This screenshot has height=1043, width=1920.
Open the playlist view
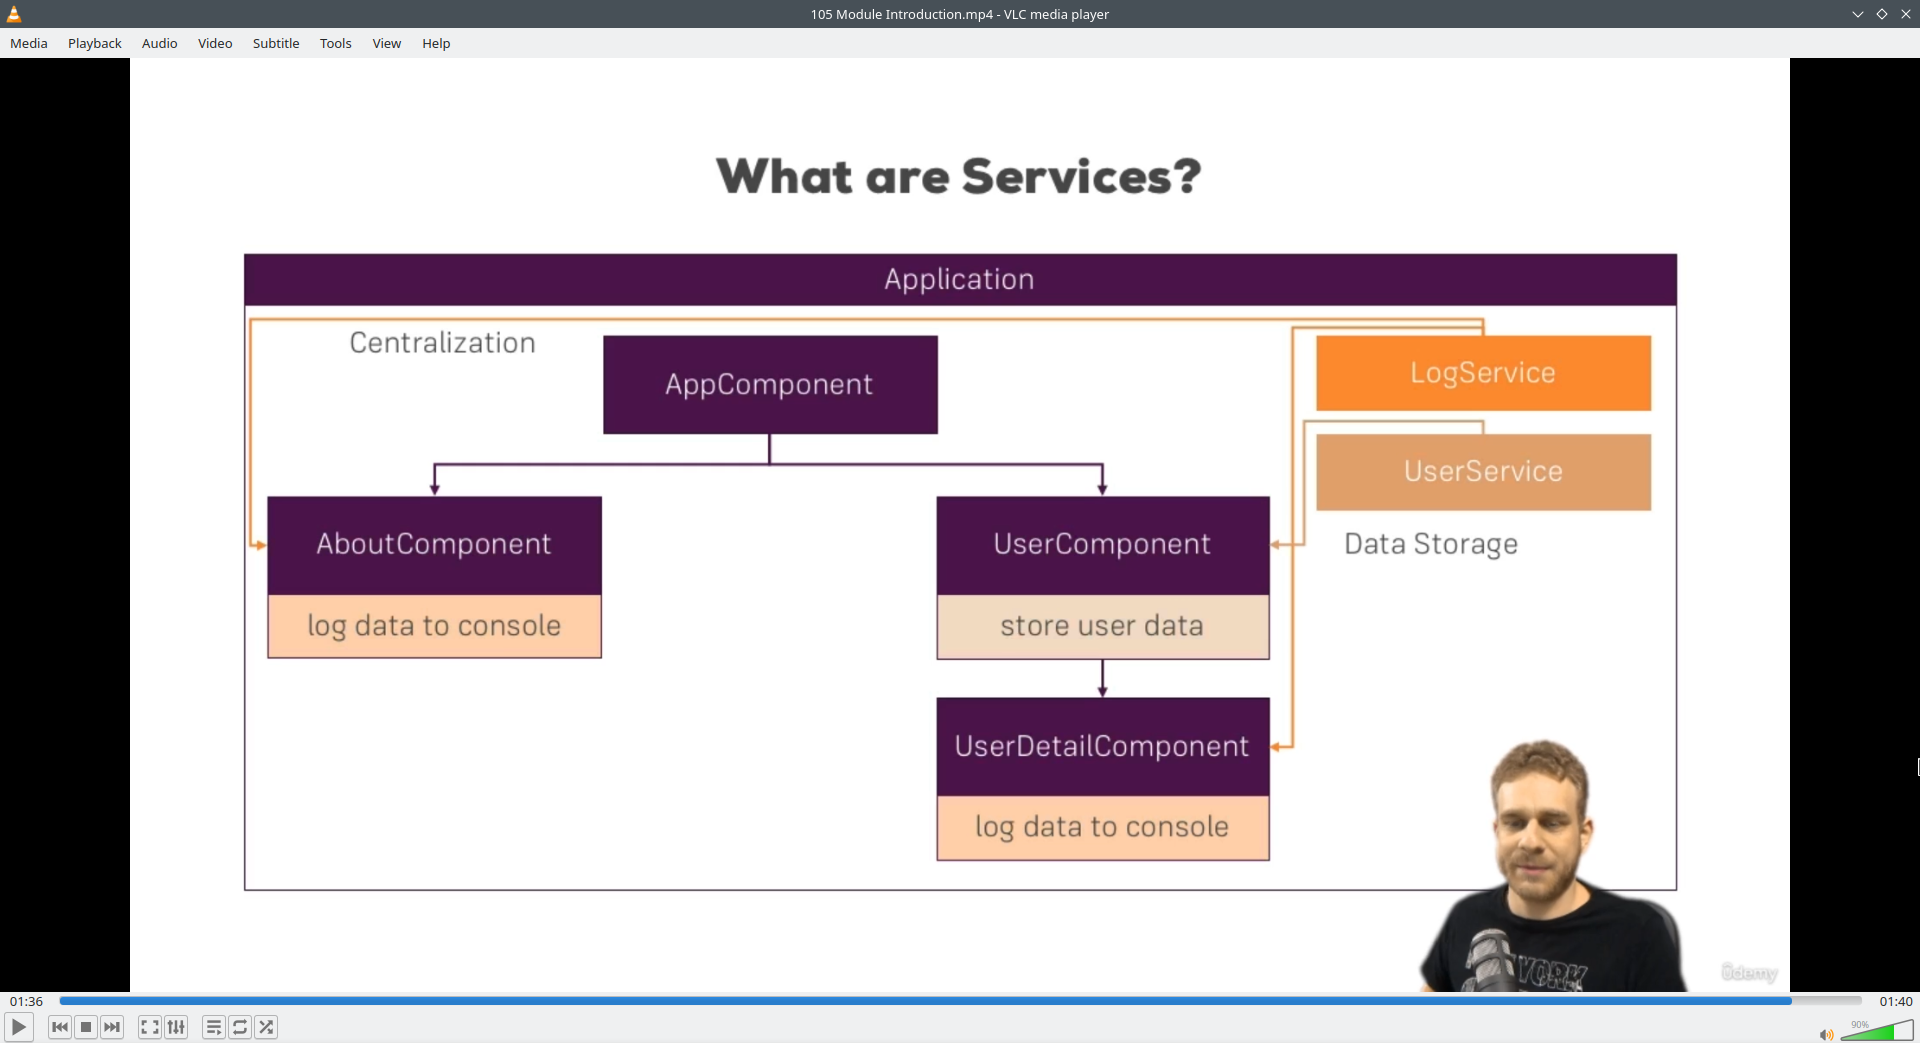[214, 1027]
